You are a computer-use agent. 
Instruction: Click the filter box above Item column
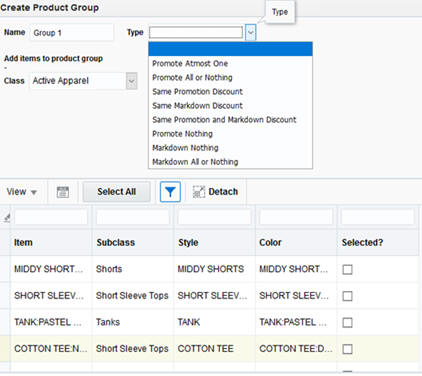[x=51, y=217]
